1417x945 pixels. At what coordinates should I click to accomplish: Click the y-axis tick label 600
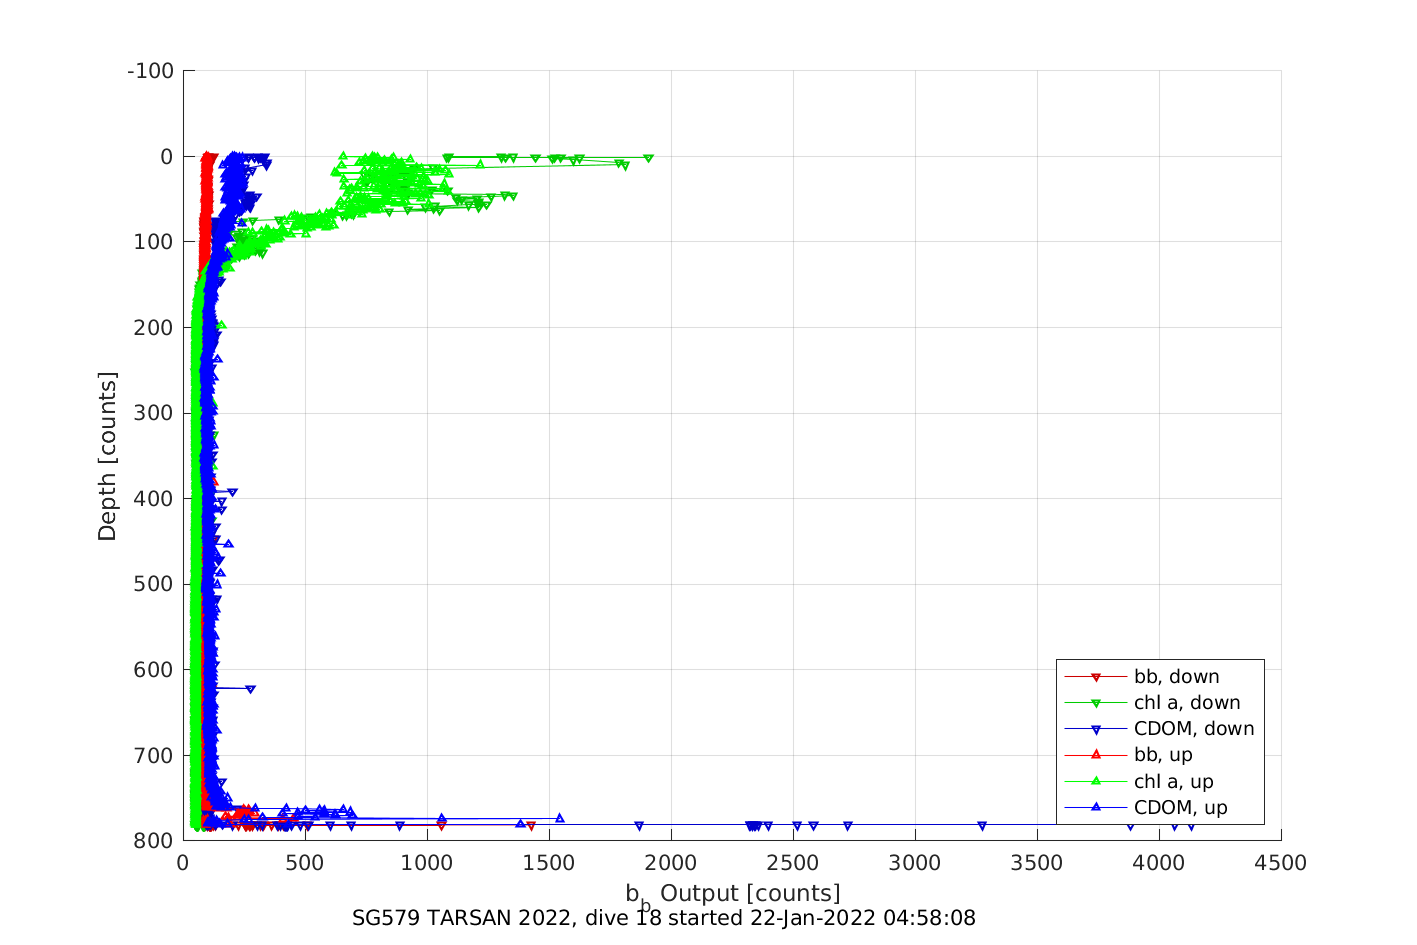click(x=154, y=670)
